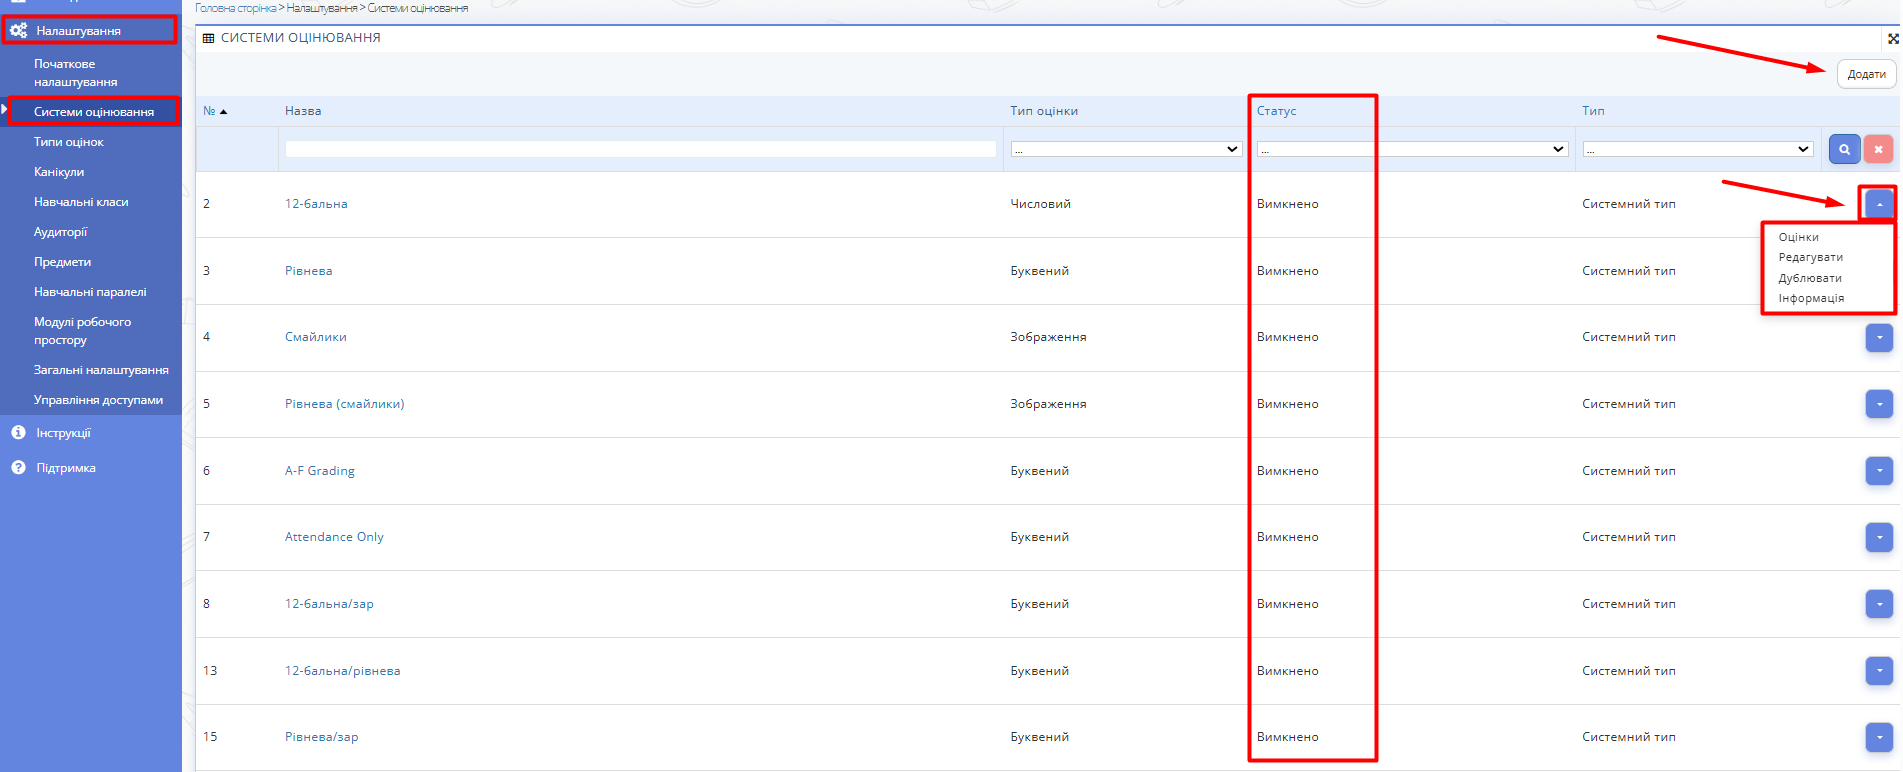Sort by the Тип оцінки column header
The width and height of the screenshot is (1903, 772).
1044,111
